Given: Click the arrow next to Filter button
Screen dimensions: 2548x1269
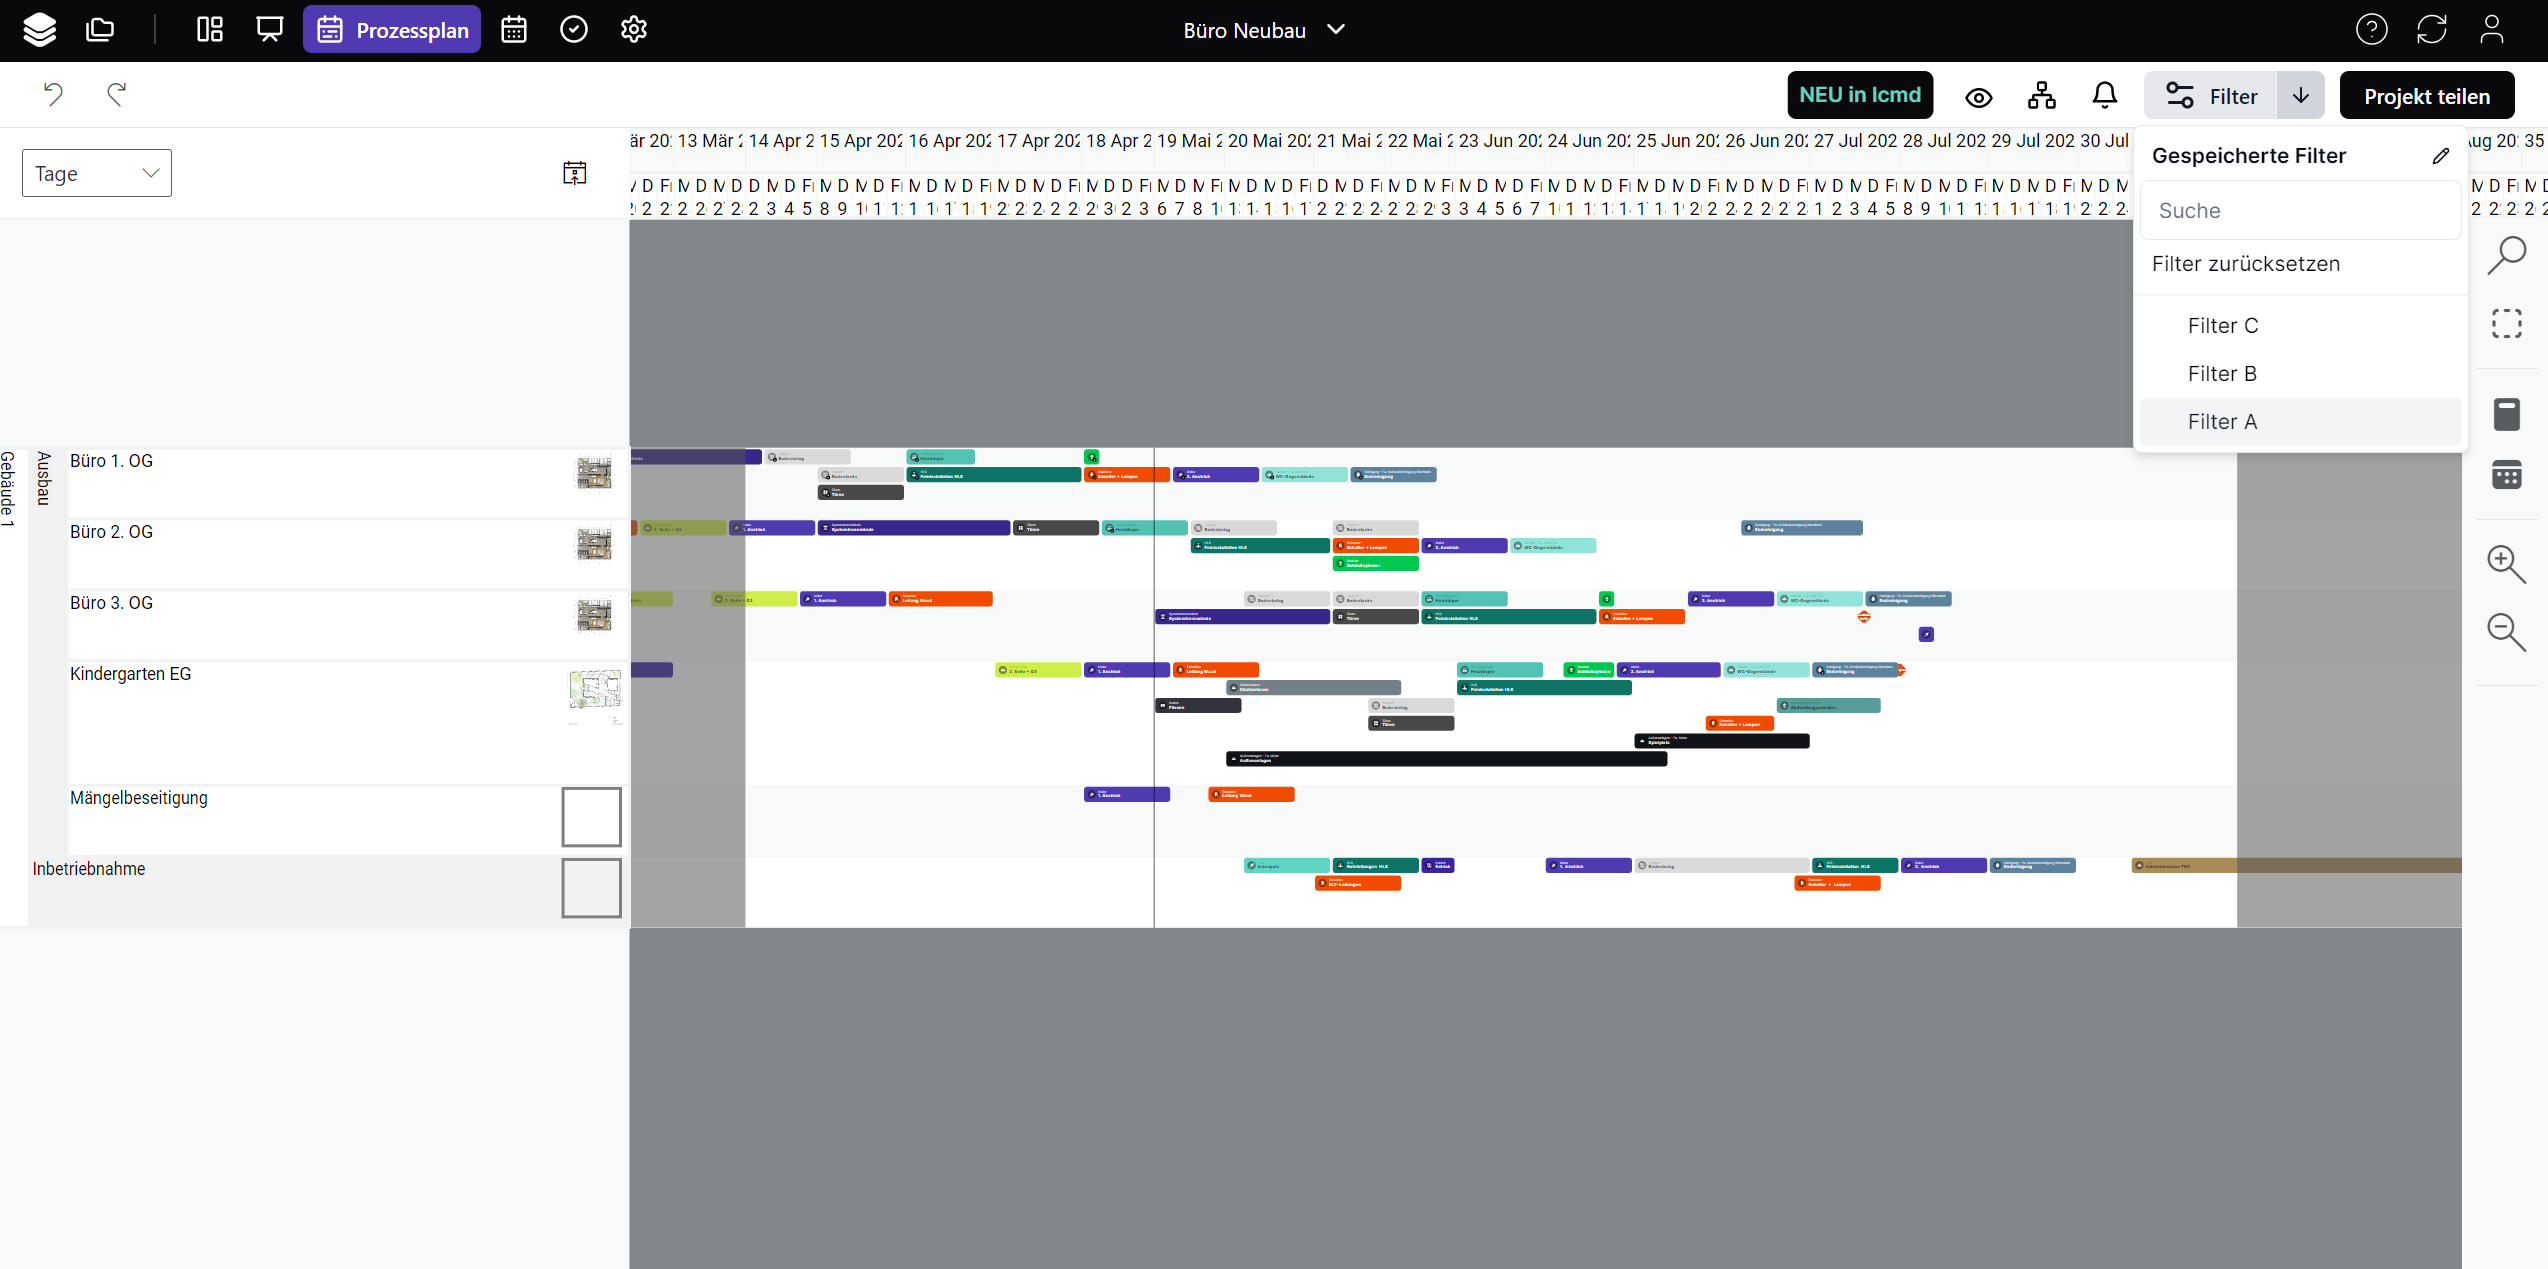Looking at the screenshot, I should tap(2301, 96).
